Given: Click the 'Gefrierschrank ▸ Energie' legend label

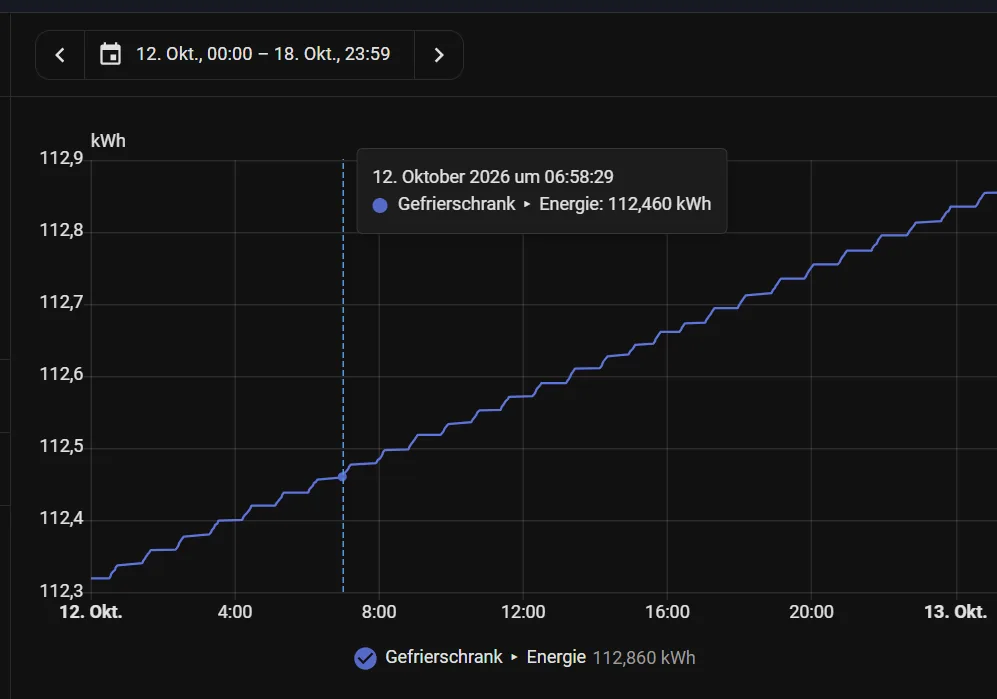Looking at the screenshot, I should (x=486, y=657).
